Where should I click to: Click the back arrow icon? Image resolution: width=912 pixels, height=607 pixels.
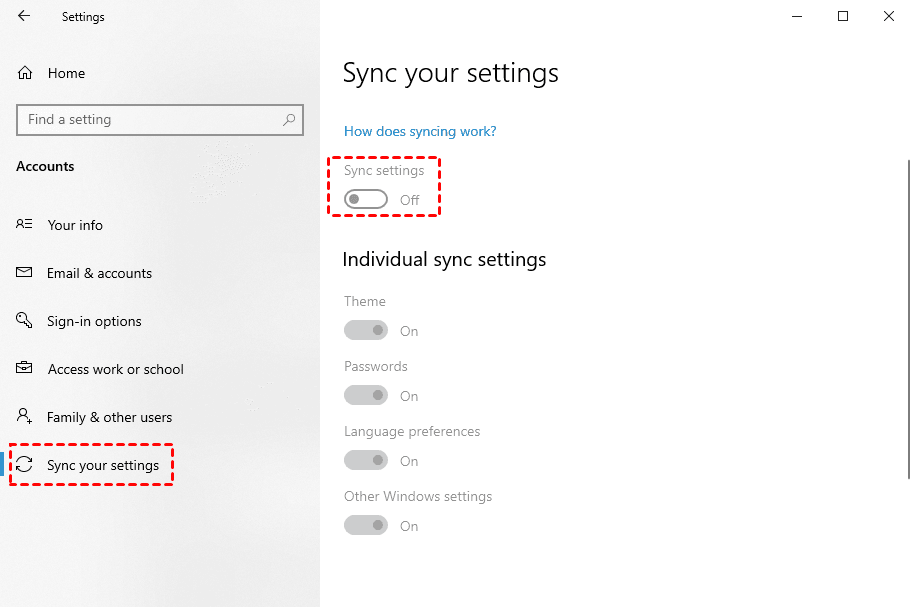coord(24,16)
